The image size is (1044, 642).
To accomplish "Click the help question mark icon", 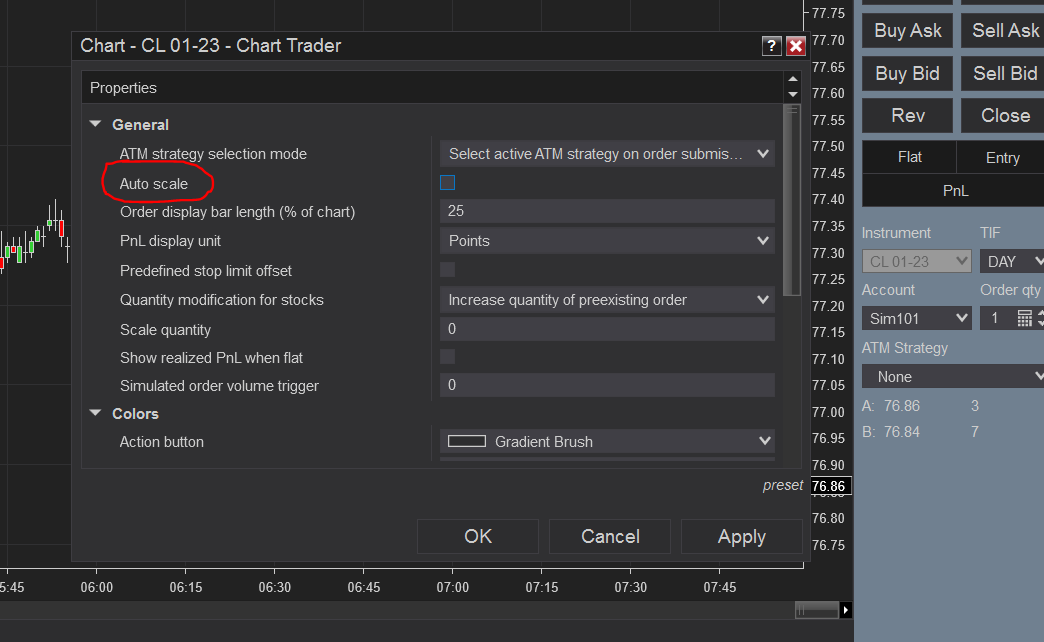I will pyautogui.click(x=771, y=46).
